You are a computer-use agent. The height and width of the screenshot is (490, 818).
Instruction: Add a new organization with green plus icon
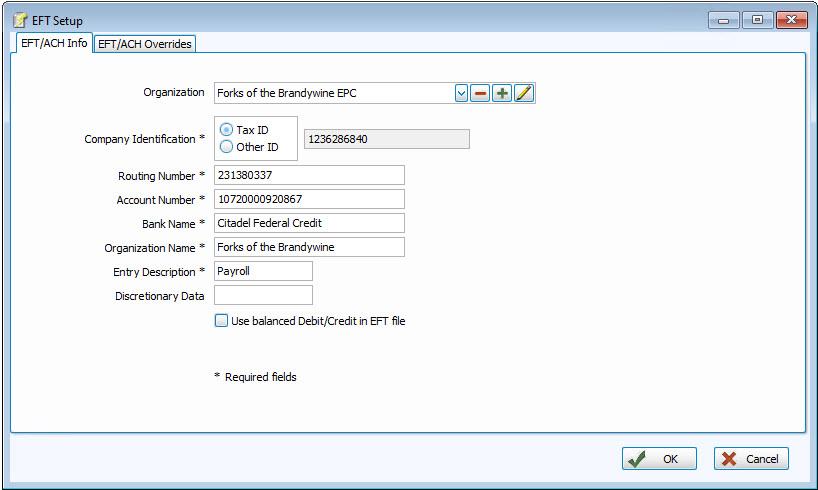click(502, 93)
